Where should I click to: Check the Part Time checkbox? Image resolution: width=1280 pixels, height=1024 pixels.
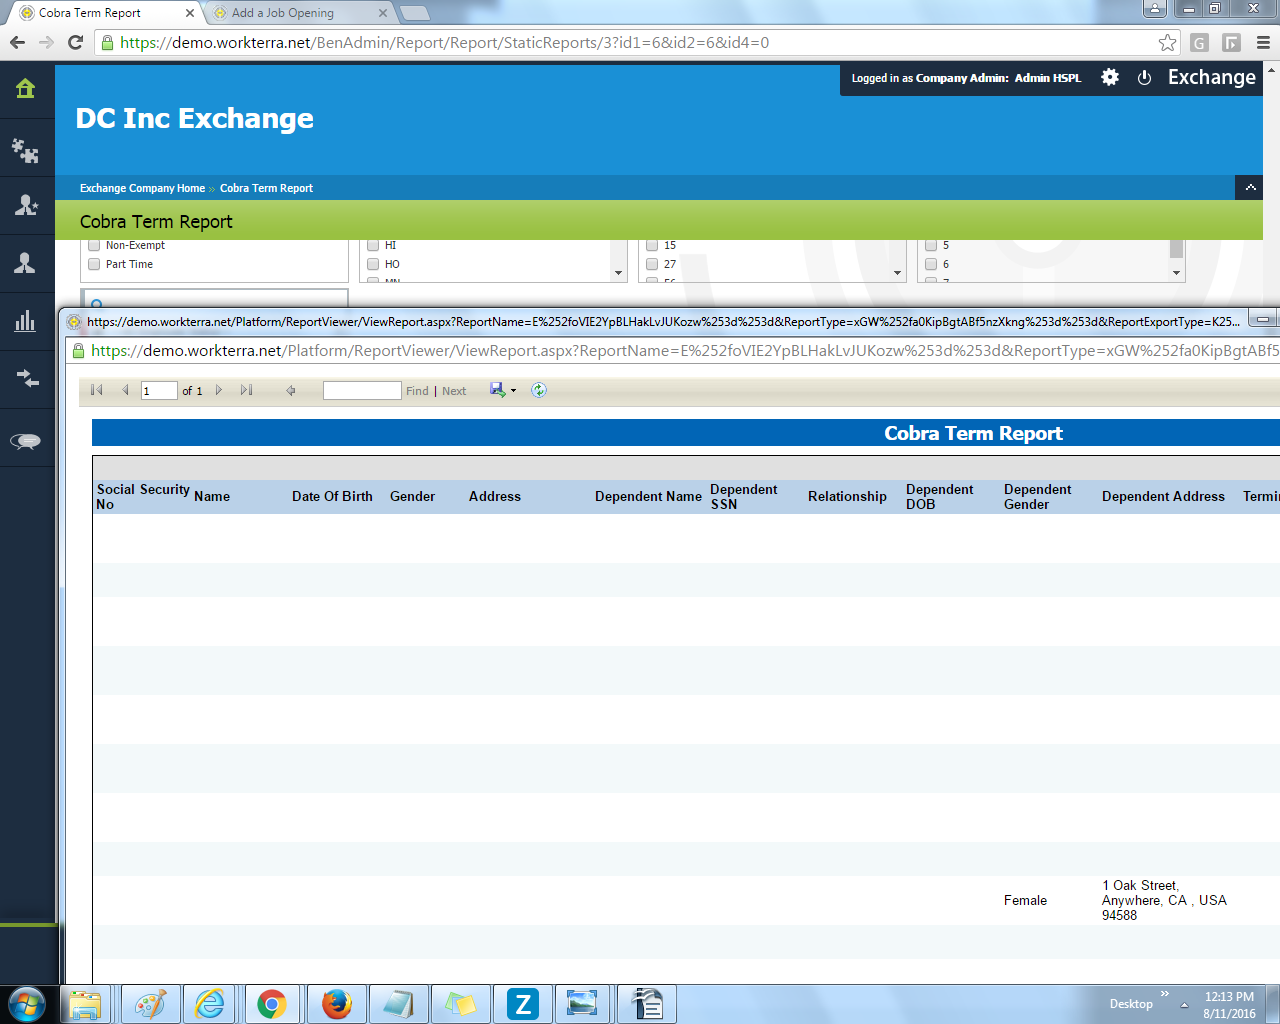pyautogui.click(x=94, y=264)
